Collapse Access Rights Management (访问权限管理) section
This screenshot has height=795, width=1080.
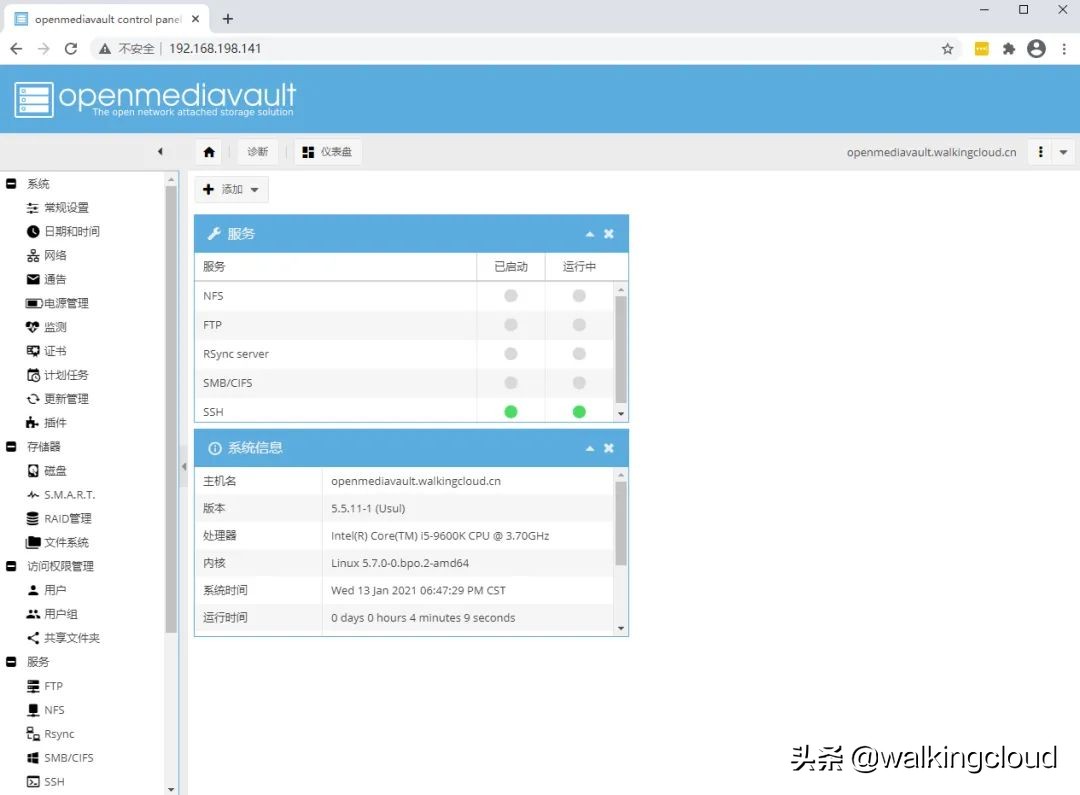tap(11, 566)
